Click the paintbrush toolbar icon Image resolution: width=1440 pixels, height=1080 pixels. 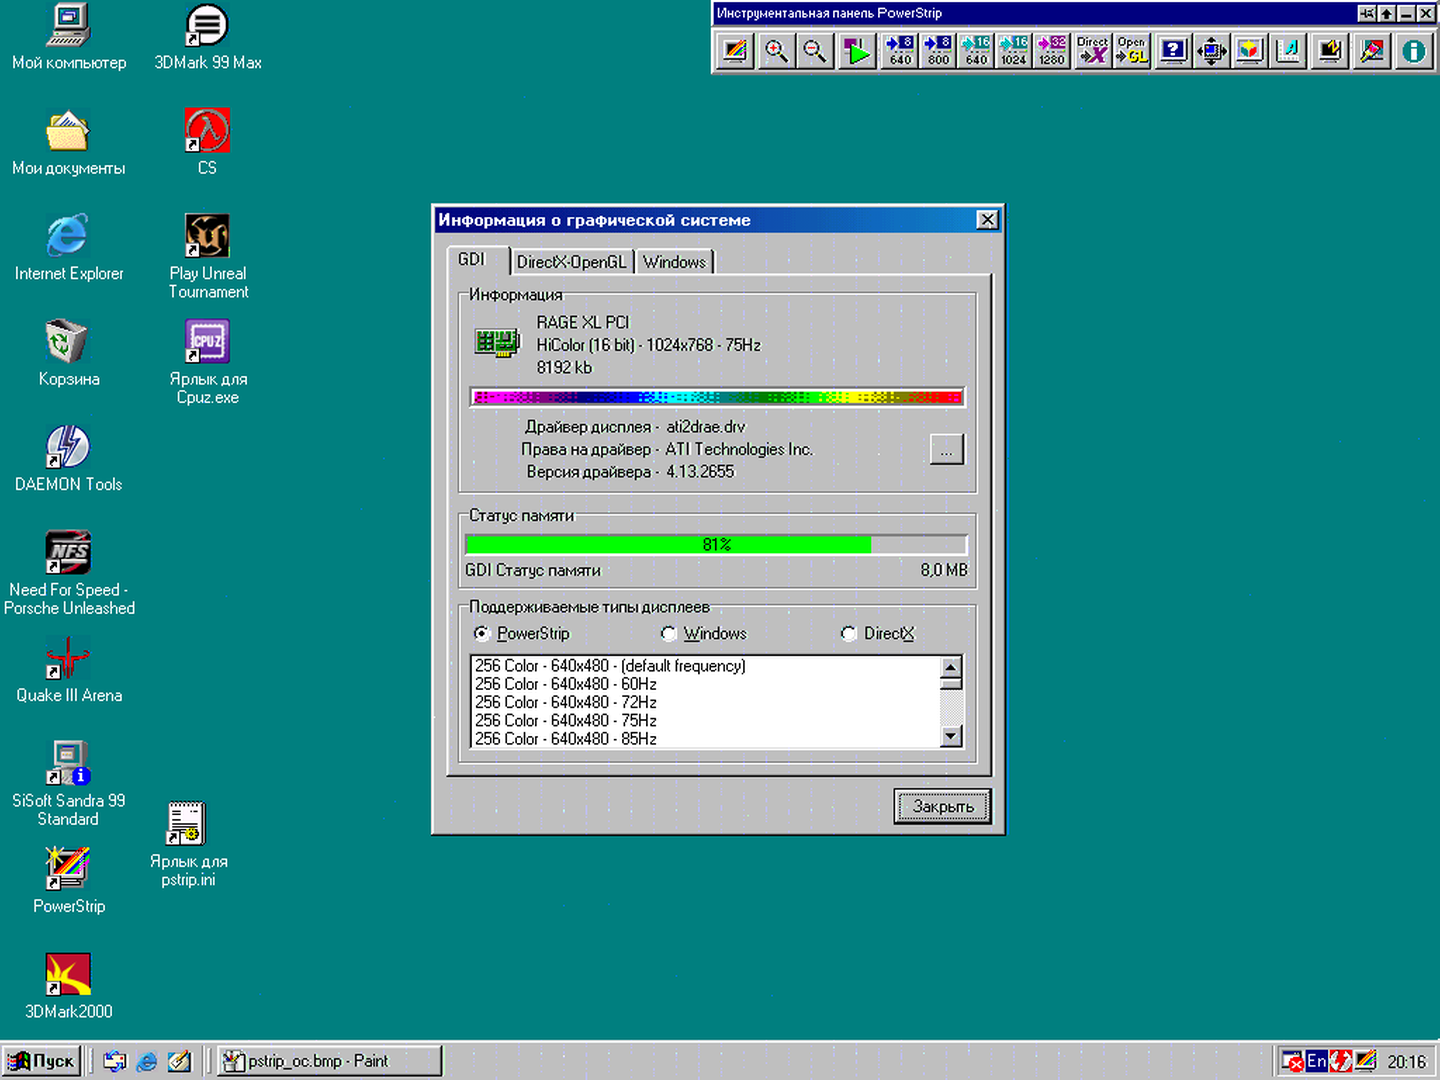1372,50
